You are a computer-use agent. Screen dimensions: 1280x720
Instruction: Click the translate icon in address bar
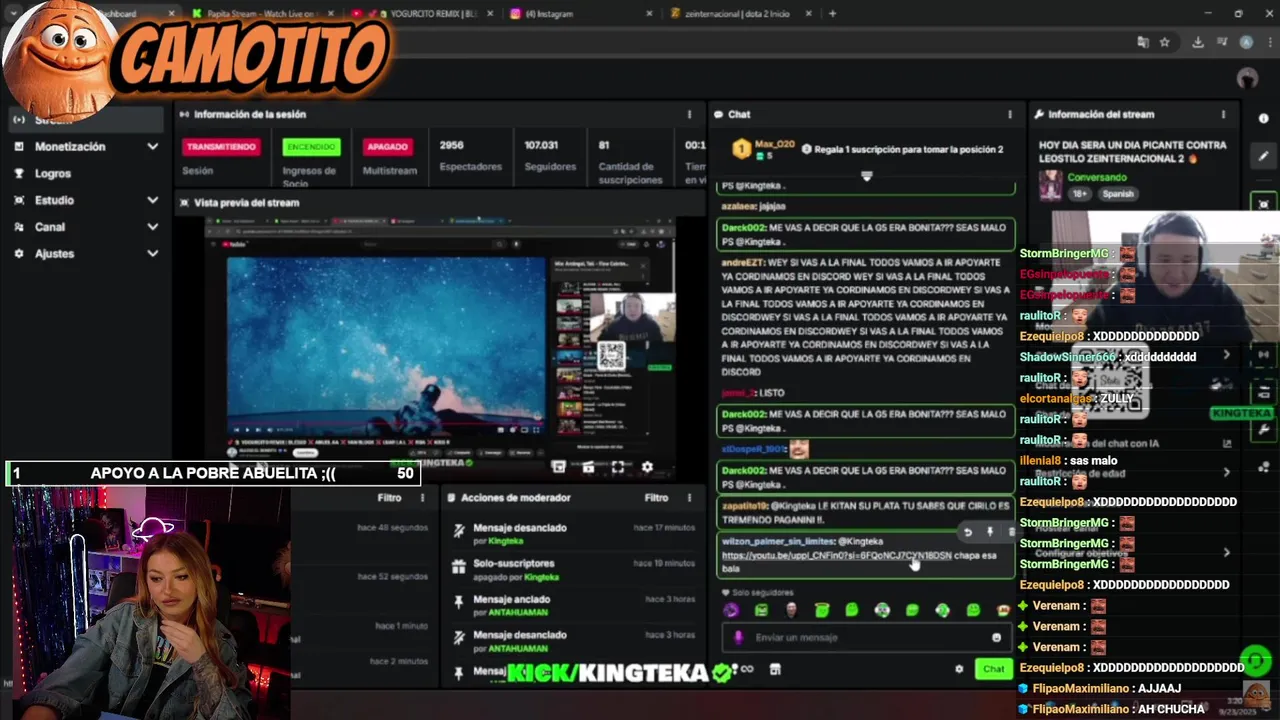point(1142,42)
